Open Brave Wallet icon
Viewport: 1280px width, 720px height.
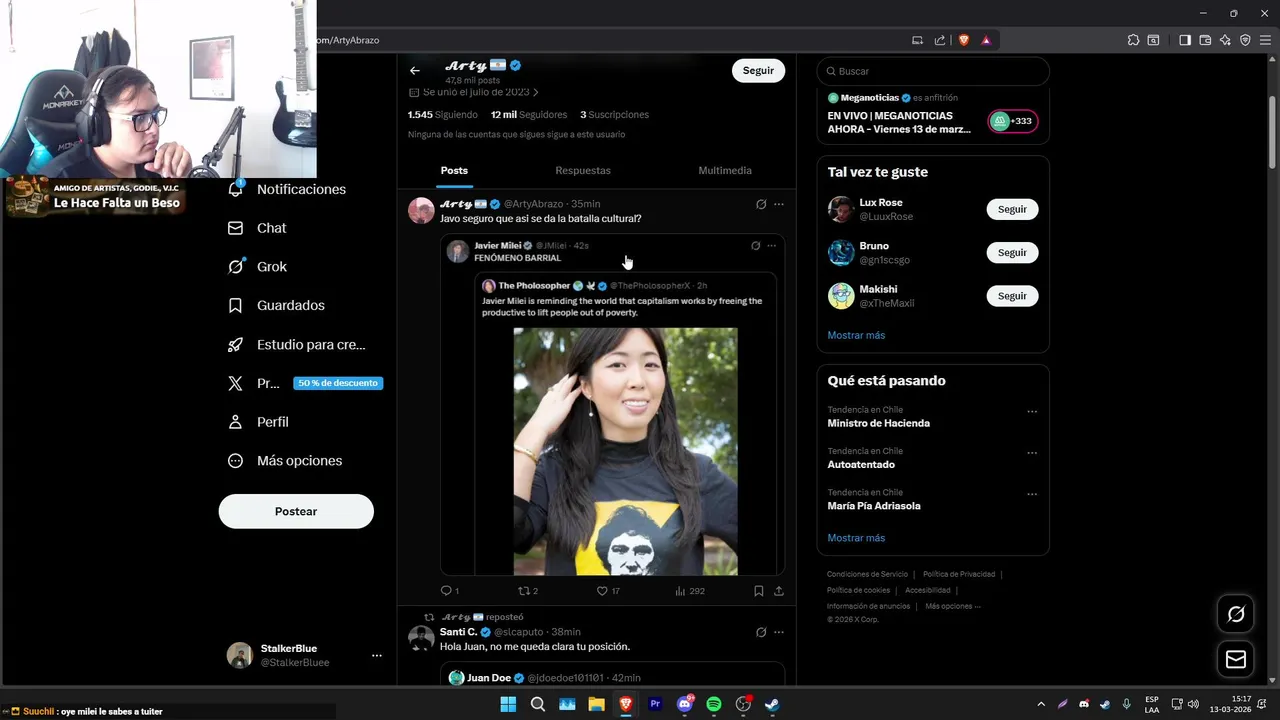pos(1205,40)
